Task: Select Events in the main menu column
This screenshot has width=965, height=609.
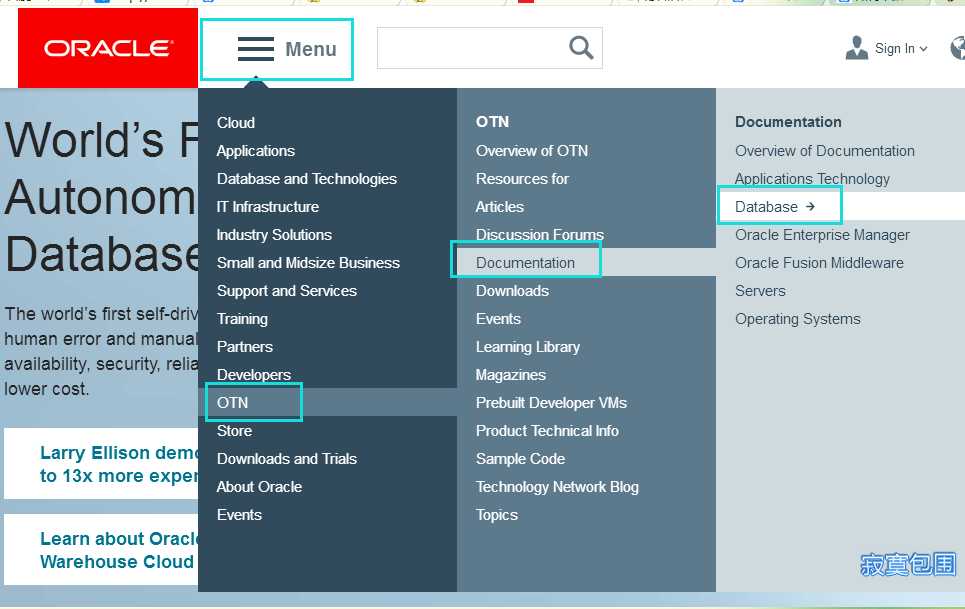Action: click(x=239, y=515)
